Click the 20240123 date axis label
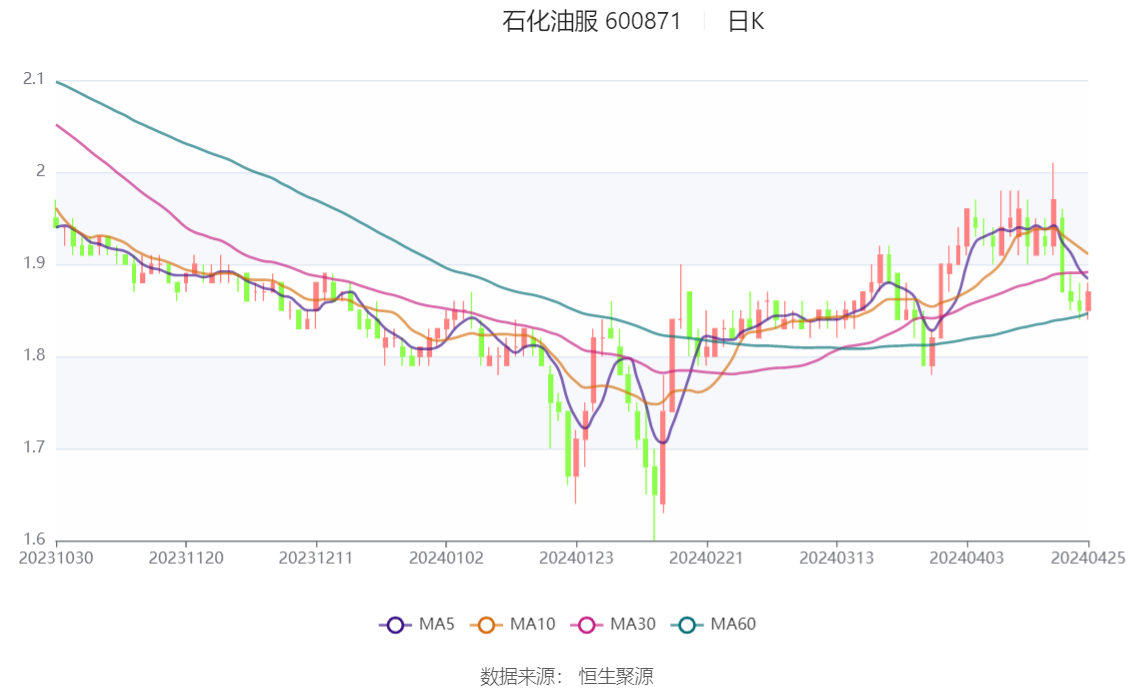 (x=576, y=558)
